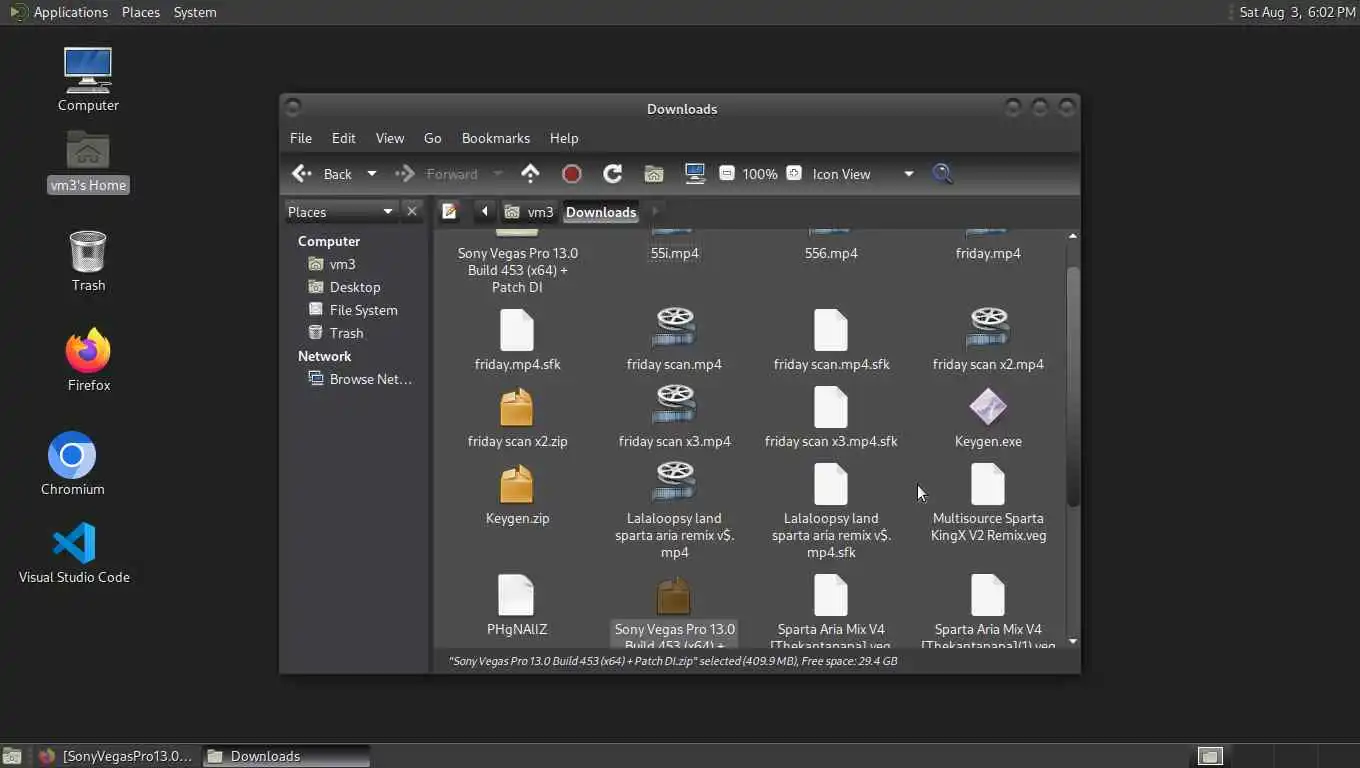1360x768 pixels.
Task: Open the Edit menu
Action: pos(344,138)
